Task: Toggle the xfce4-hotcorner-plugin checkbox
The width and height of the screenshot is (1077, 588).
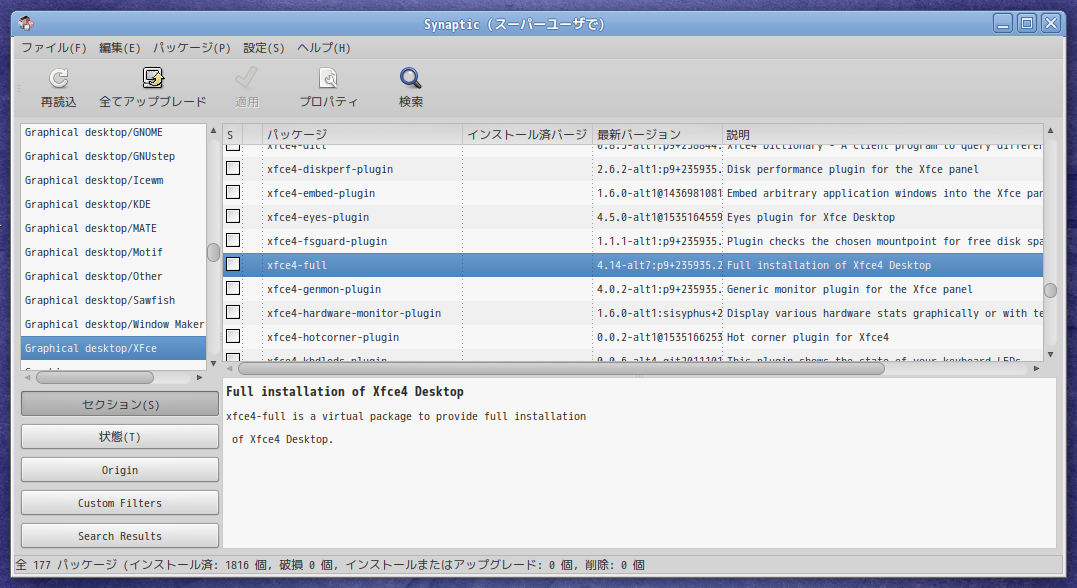Action: pos(233,337)
